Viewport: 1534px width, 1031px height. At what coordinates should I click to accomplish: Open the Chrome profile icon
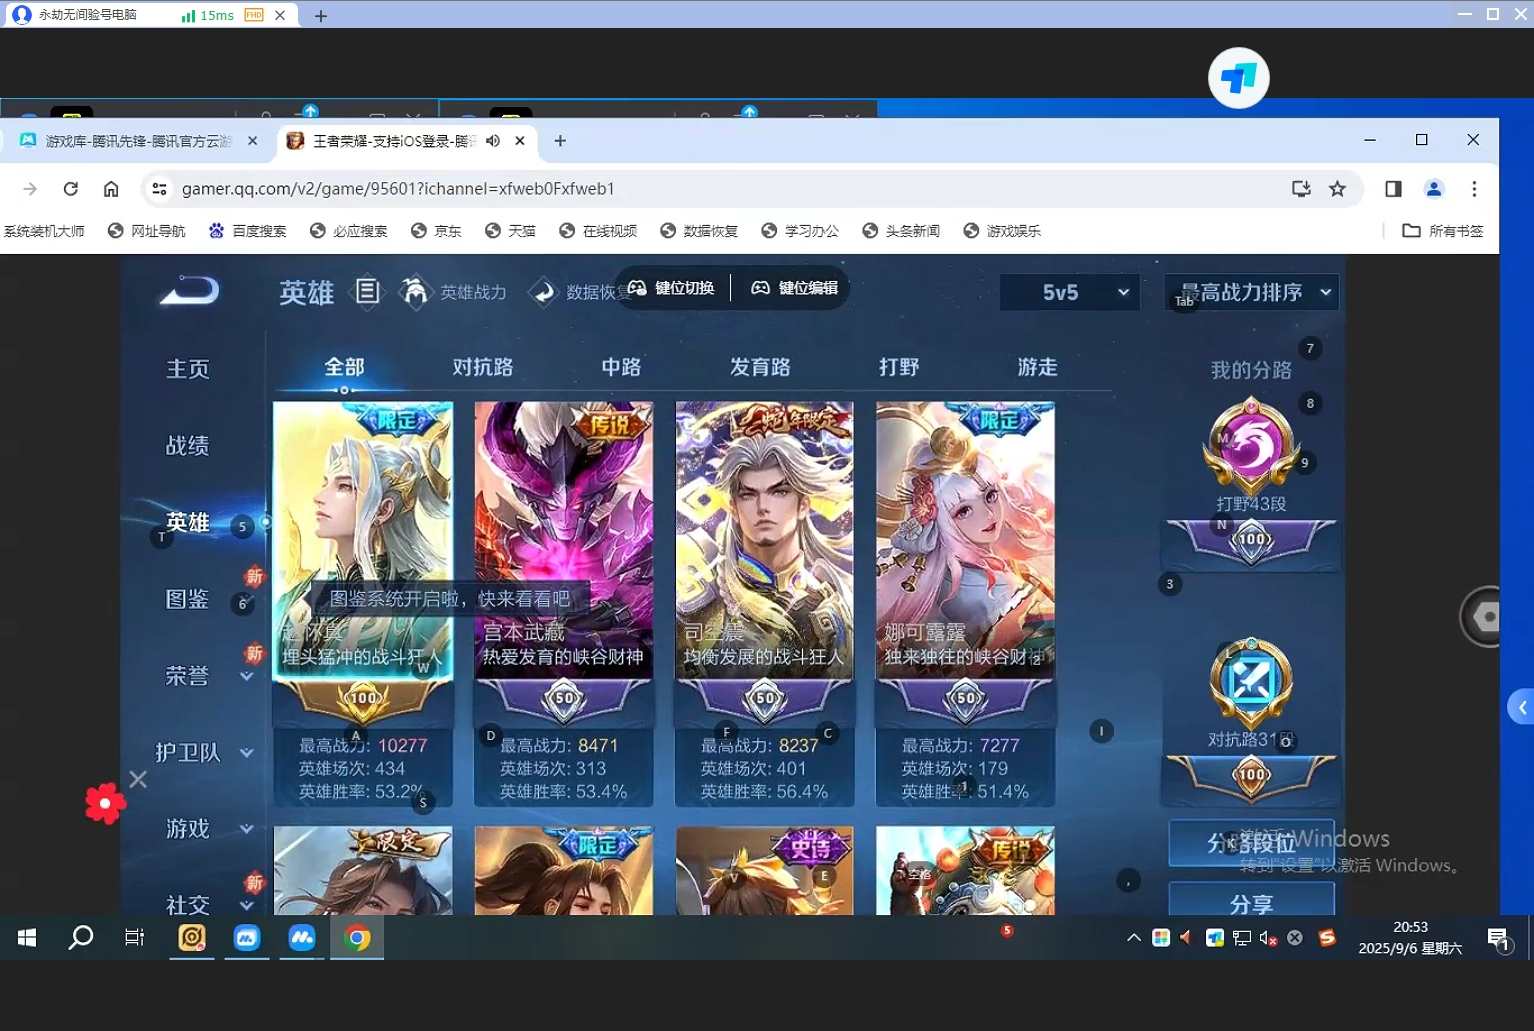pyautogui.click(x=1434, y=189)
